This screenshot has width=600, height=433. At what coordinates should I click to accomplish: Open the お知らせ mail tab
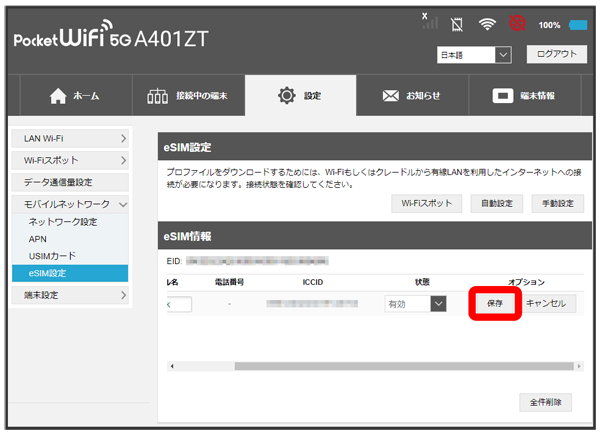click(x=411, y=97)
